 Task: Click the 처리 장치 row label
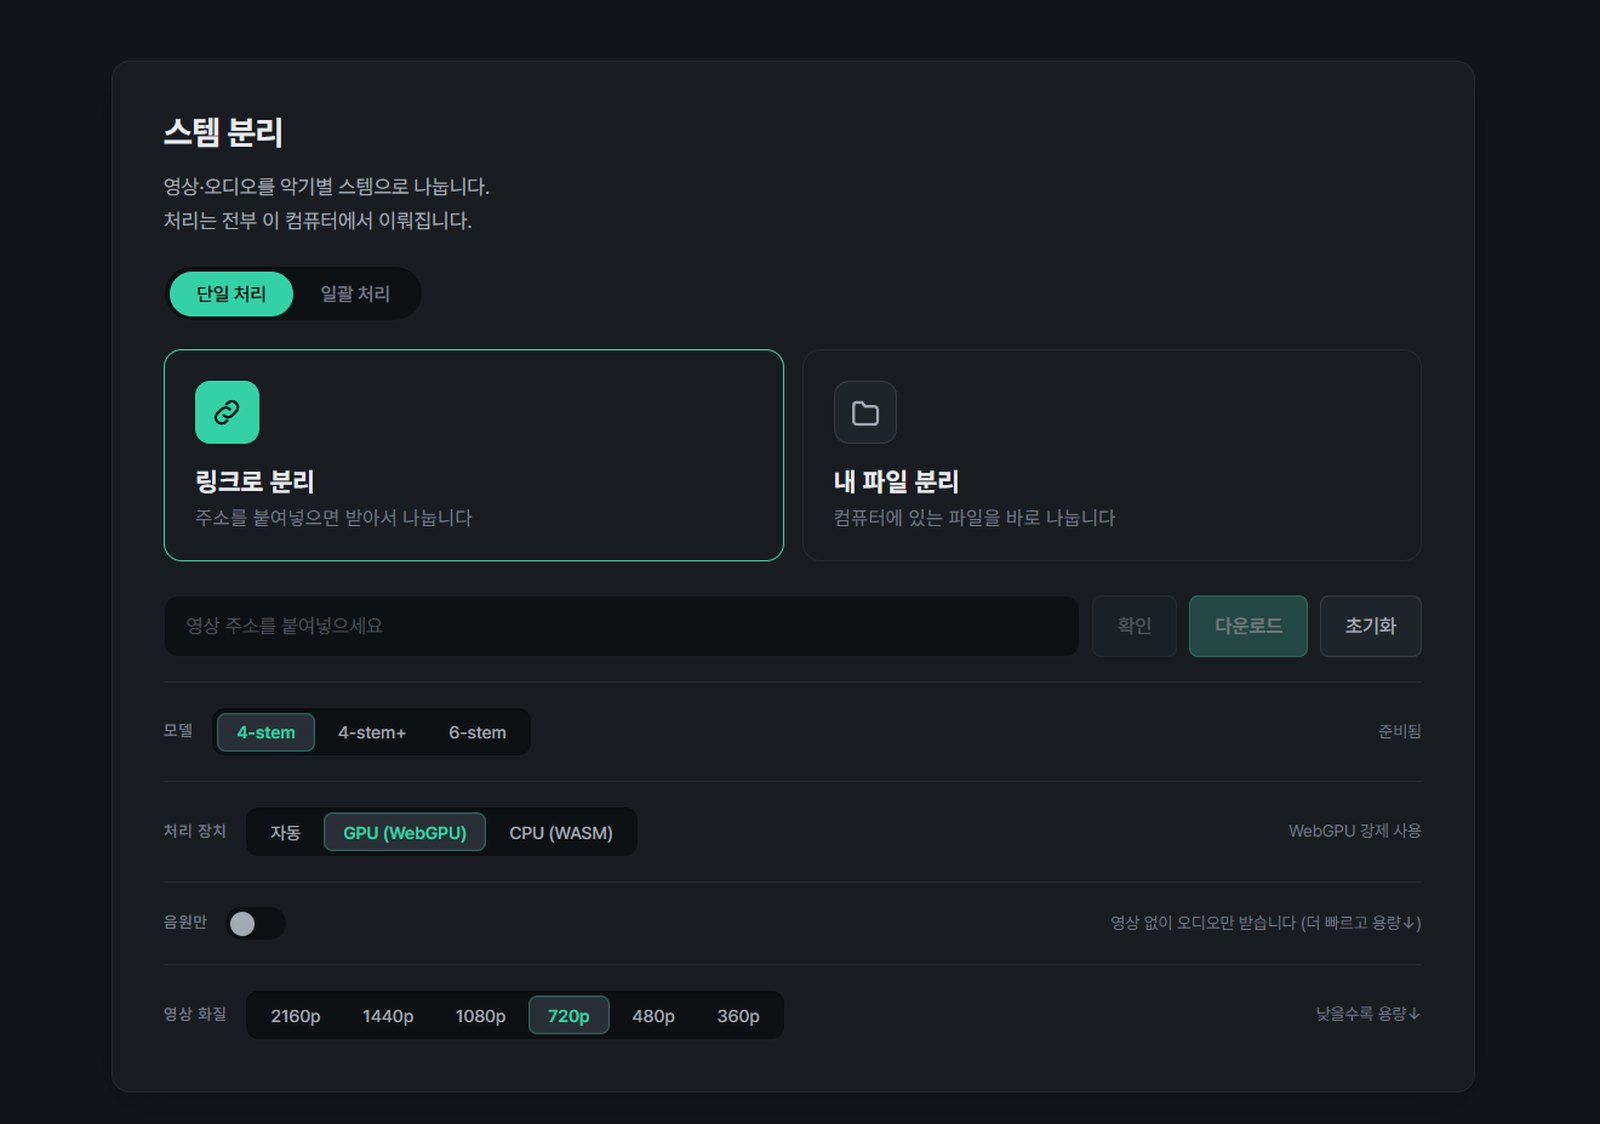(x=195, y=831)
